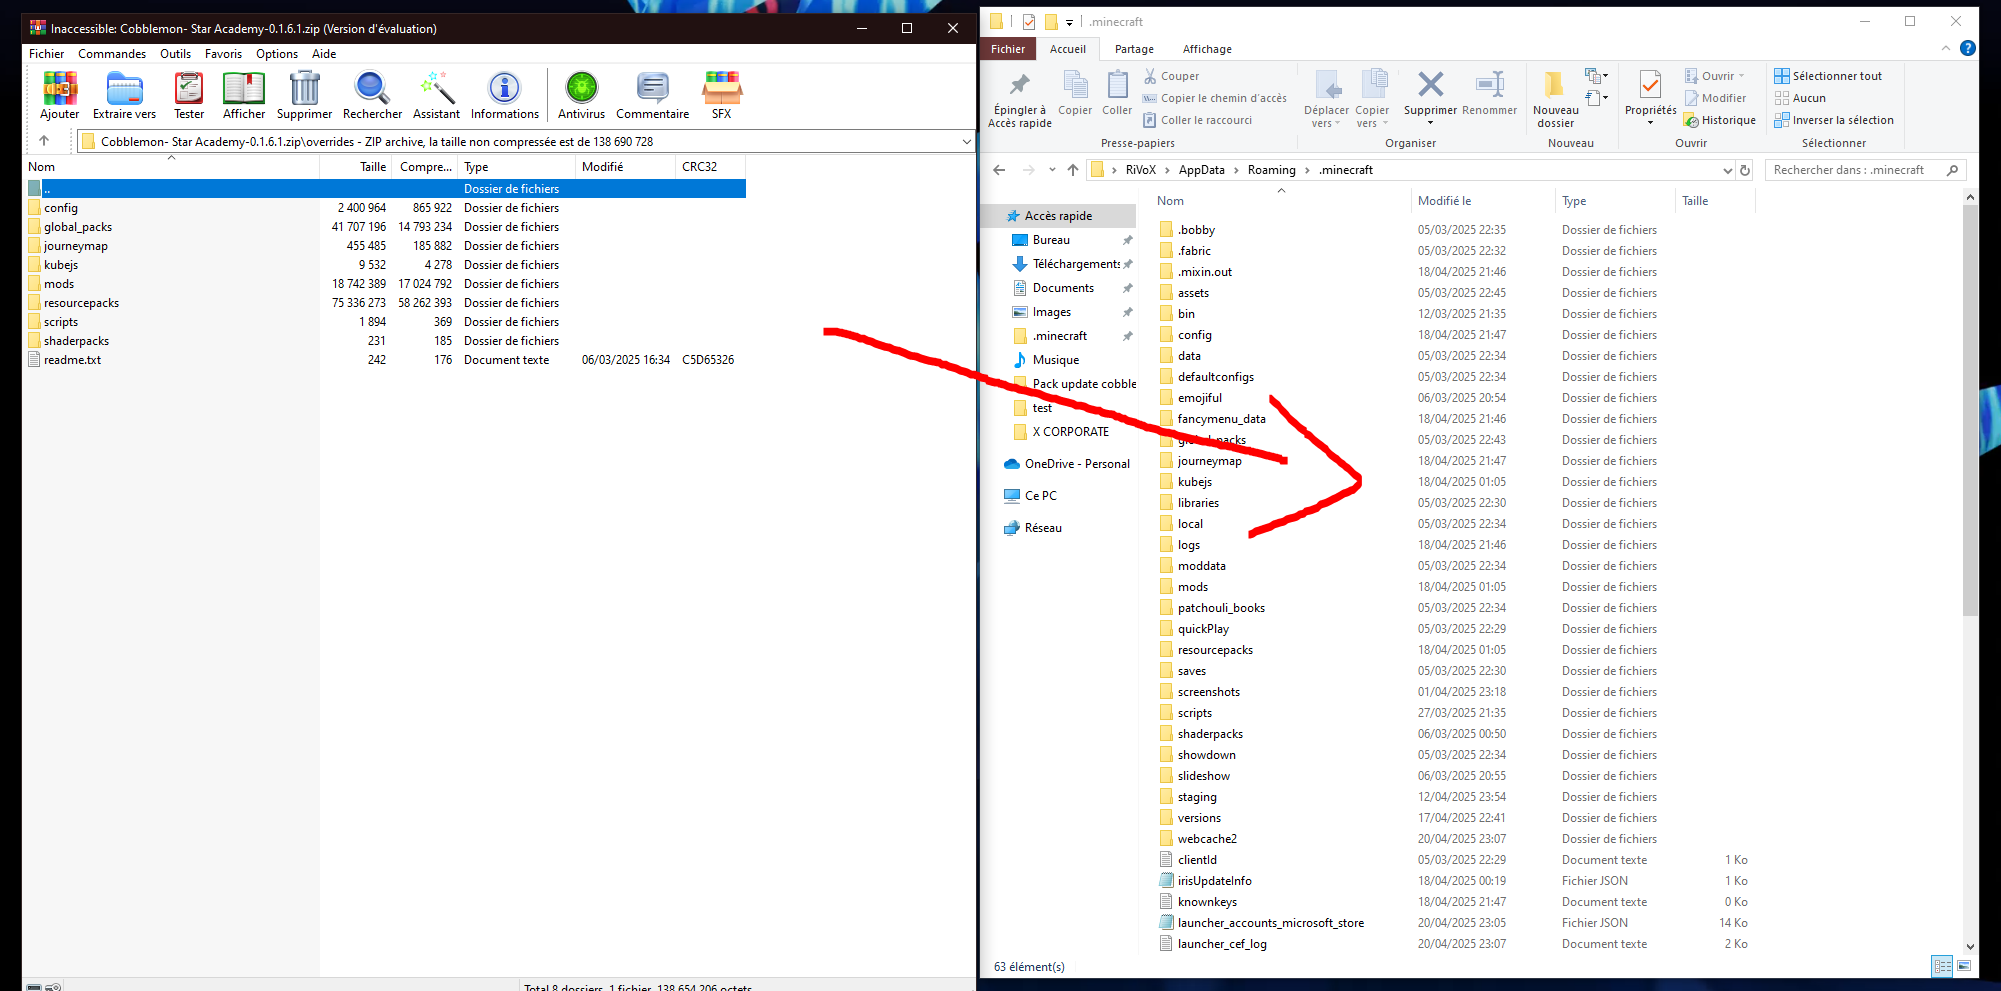The image size is (2001, 991).
Task: Click Extraire vers in WinRAR toolbar
Action: [x=124, y=96]
